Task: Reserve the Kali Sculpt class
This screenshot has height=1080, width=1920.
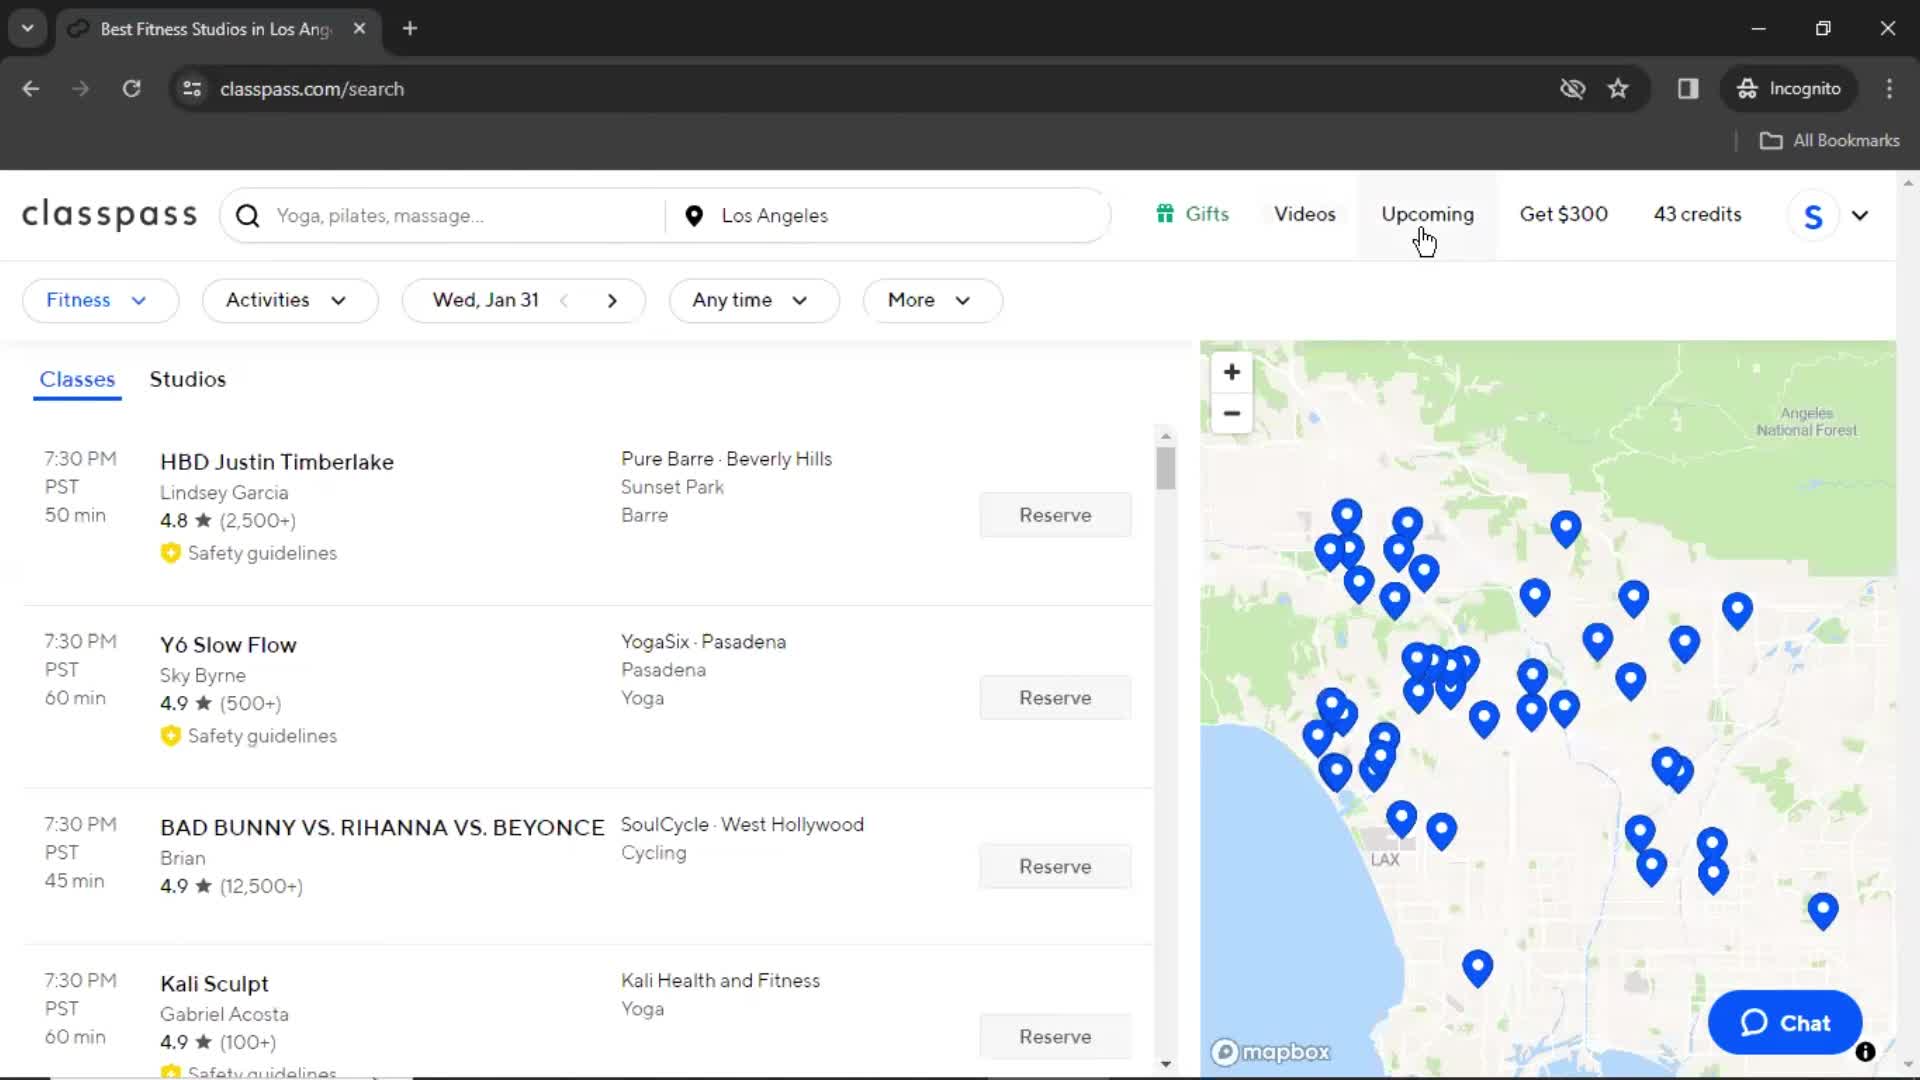Action: [x=1055, y=1037]
